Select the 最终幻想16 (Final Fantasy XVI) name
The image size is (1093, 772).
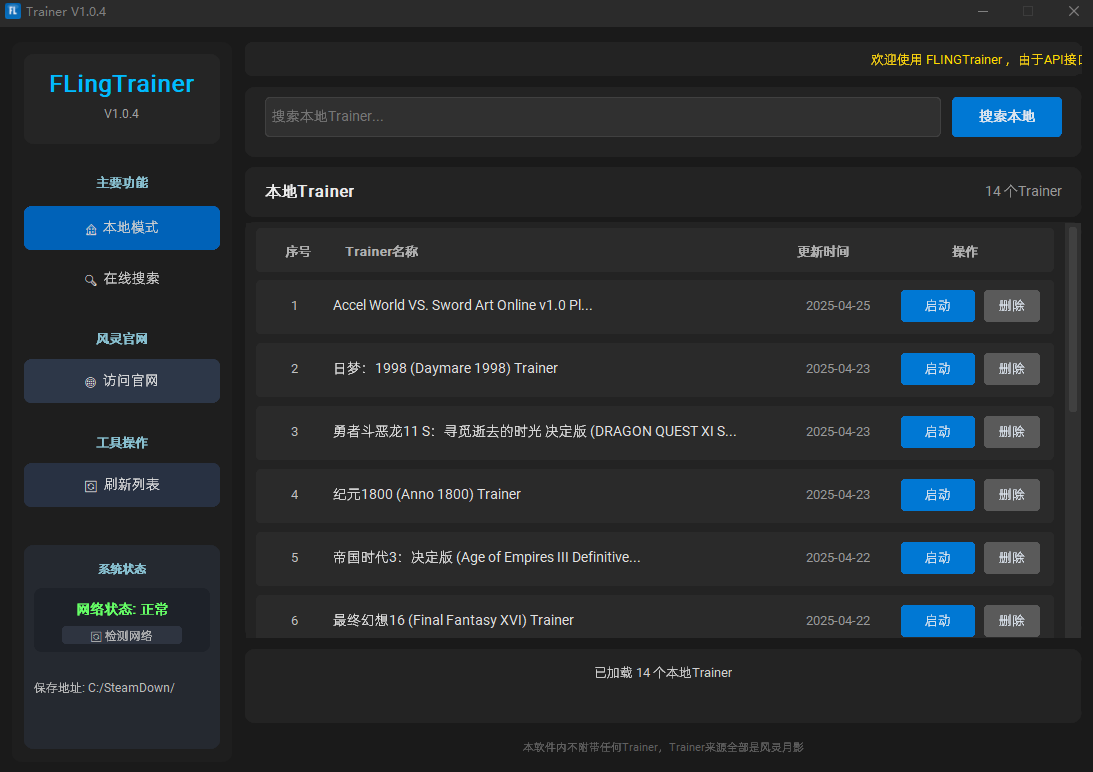(x=453, y=621)
